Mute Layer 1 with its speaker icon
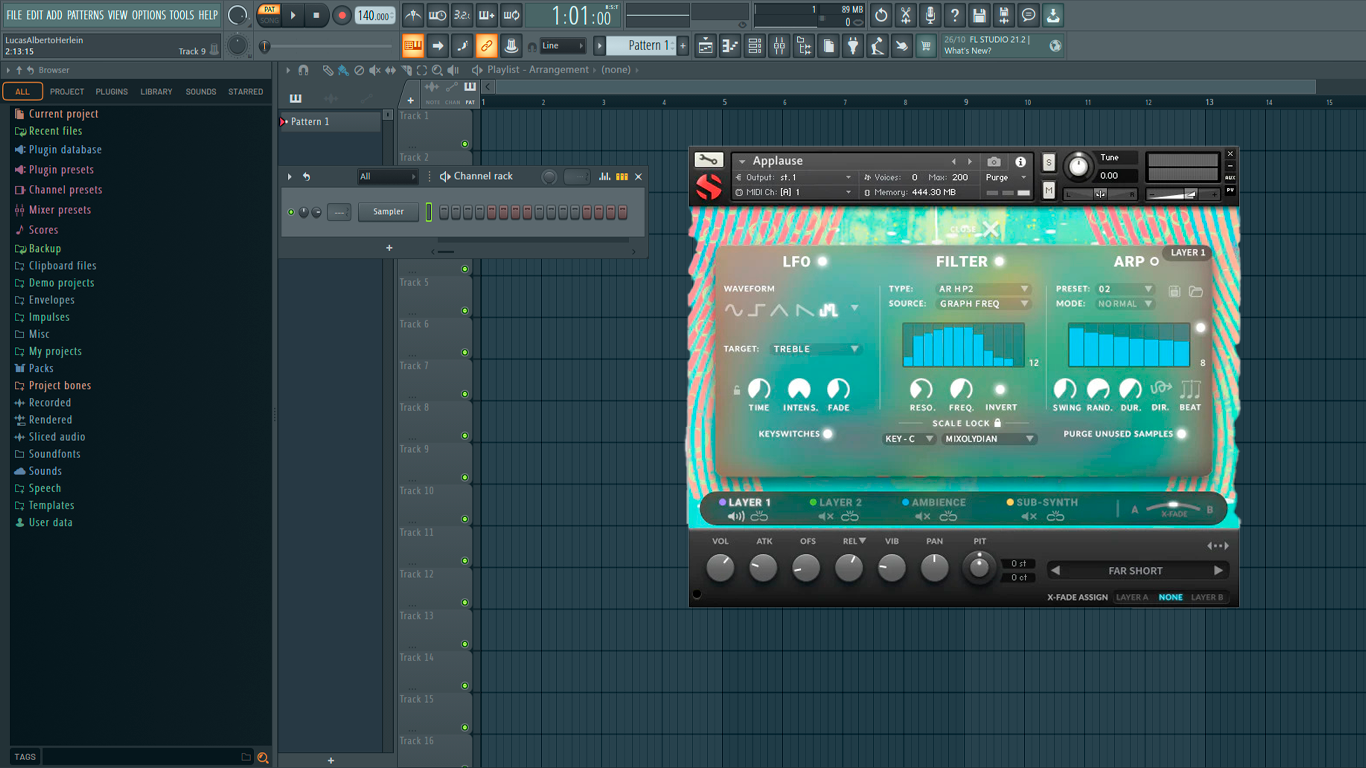 (736, 516)
